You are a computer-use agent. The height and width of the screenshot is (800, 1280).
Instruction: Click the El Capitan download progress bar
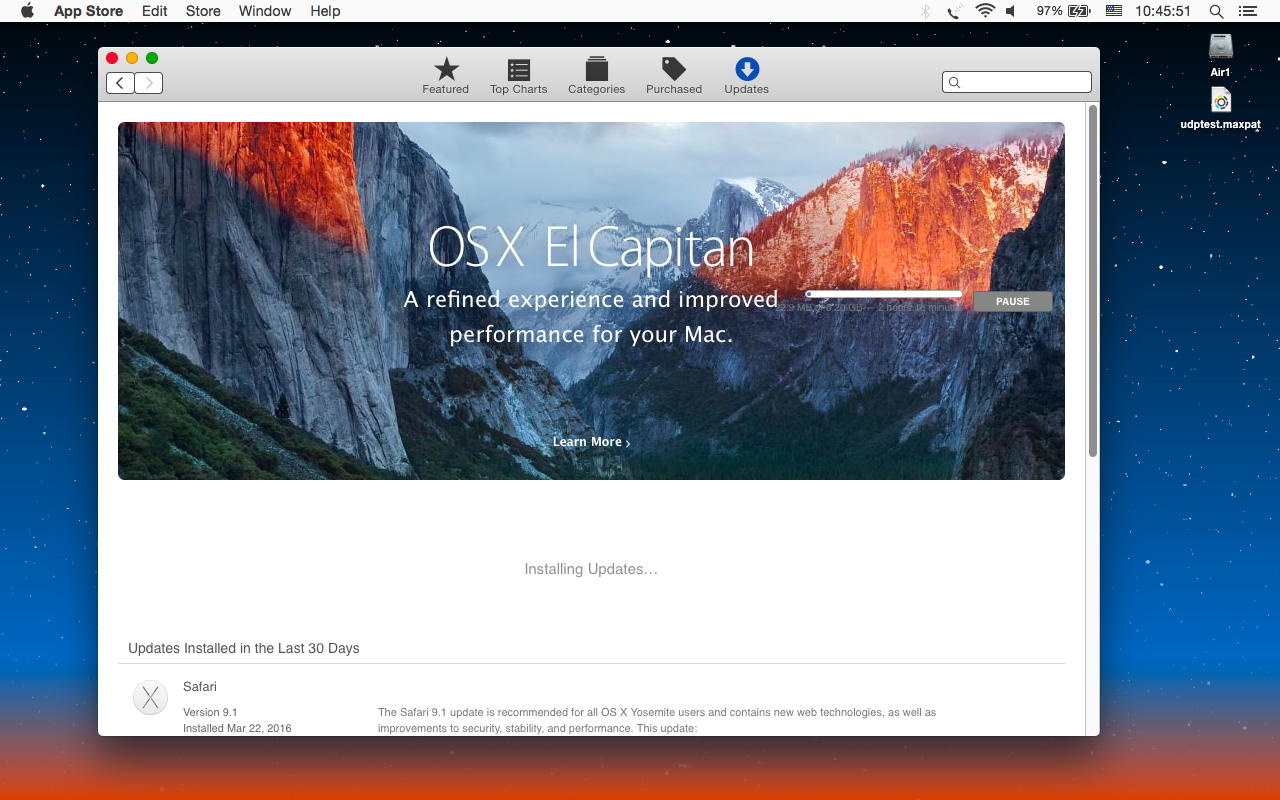pos(884,294)
